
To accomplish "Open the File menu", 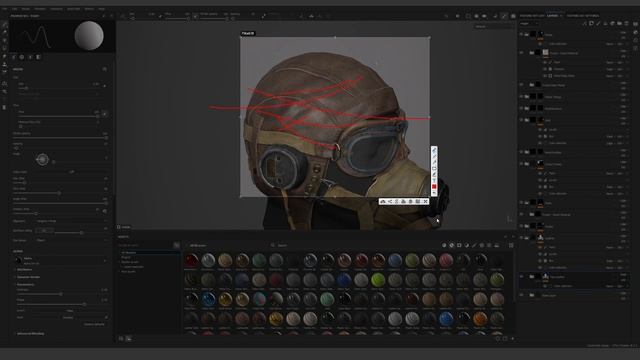I will tap(5, 9).
